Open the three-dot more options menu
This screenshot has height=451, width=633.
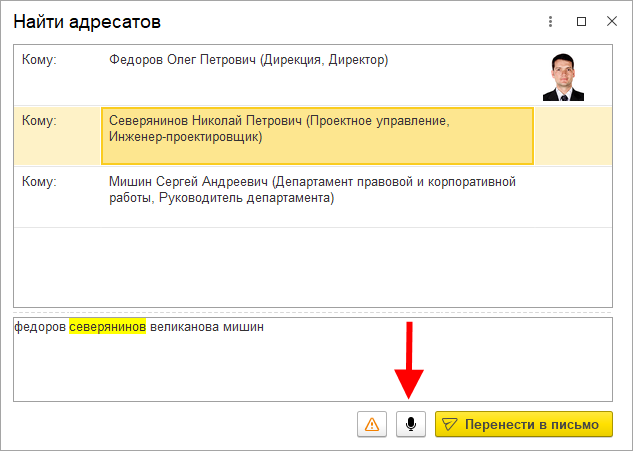pos(550,21)
